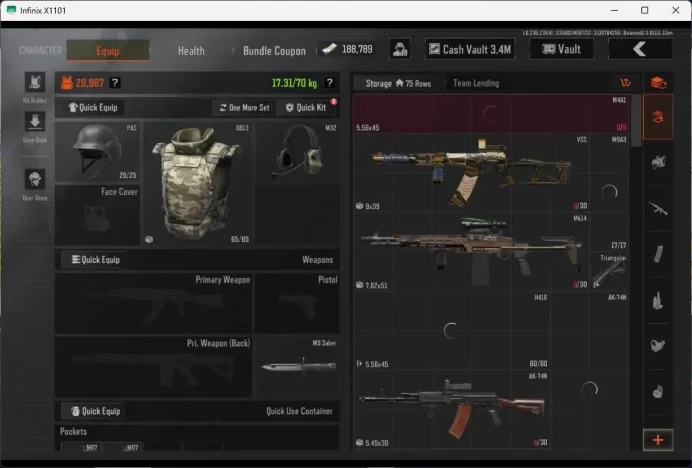692x468 pixels.
Task: Open the Gear Store icon
Action: 35,180
